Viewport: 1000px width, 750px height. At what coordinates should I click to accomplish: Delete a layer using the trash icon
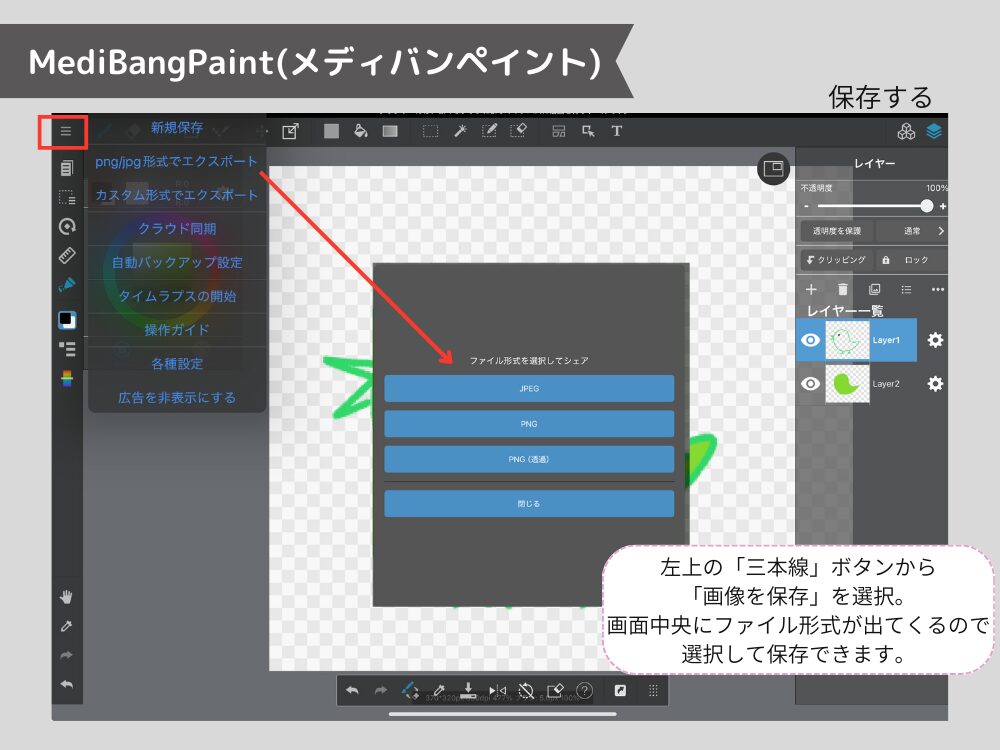pyautogui.click(x=843, y=290)
